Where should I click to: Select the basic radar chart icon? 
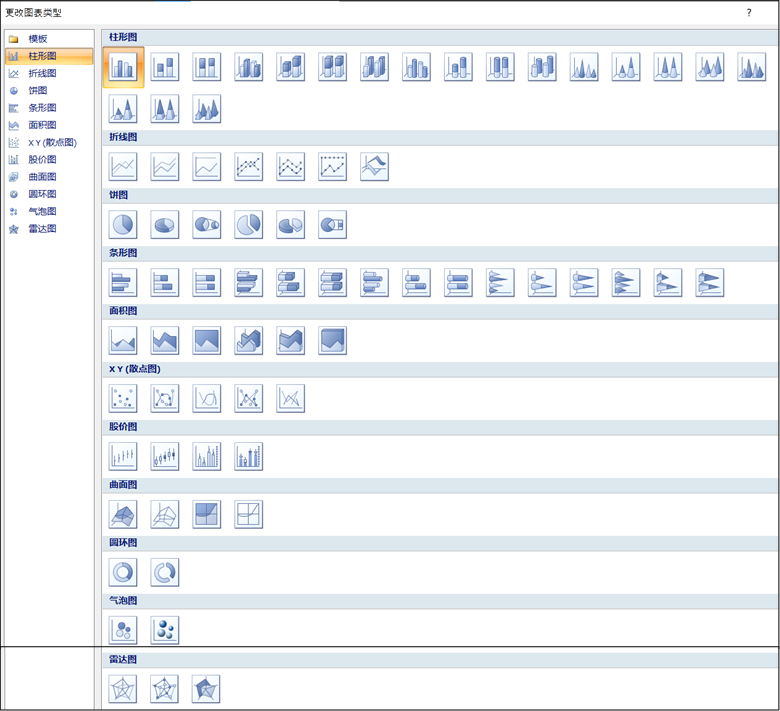click(123, 689)
